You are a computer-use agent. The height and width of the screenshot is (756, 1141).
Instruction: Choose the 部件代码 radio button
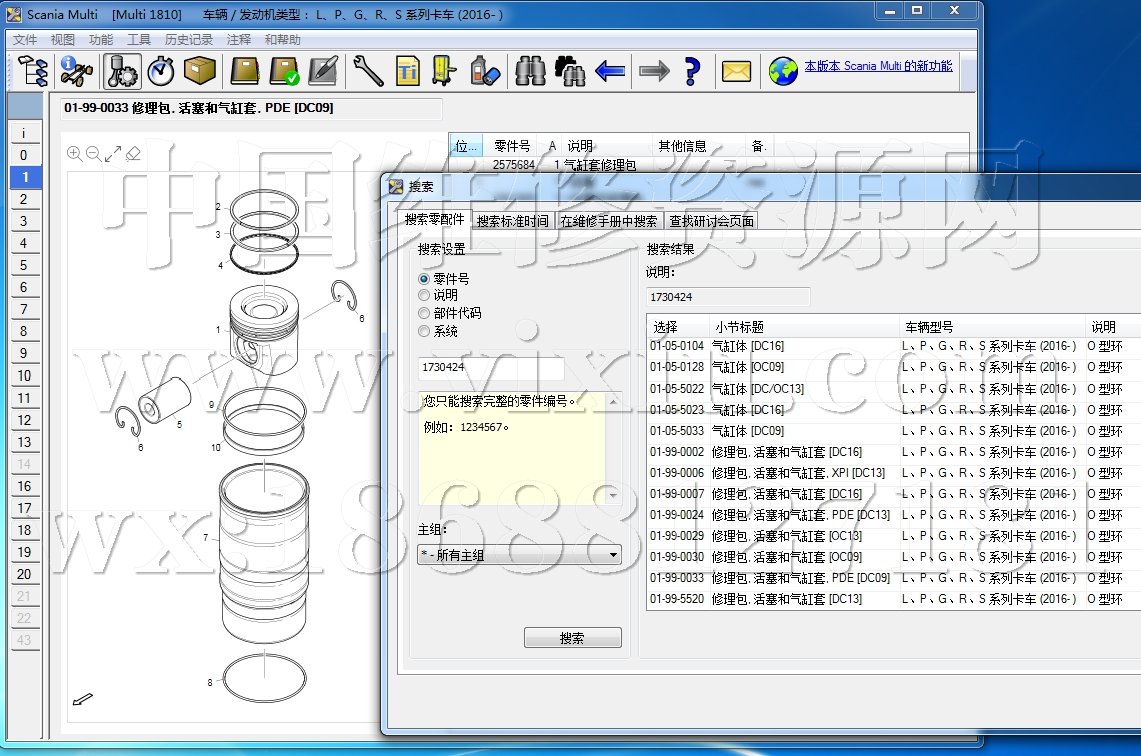click(424, 313)
